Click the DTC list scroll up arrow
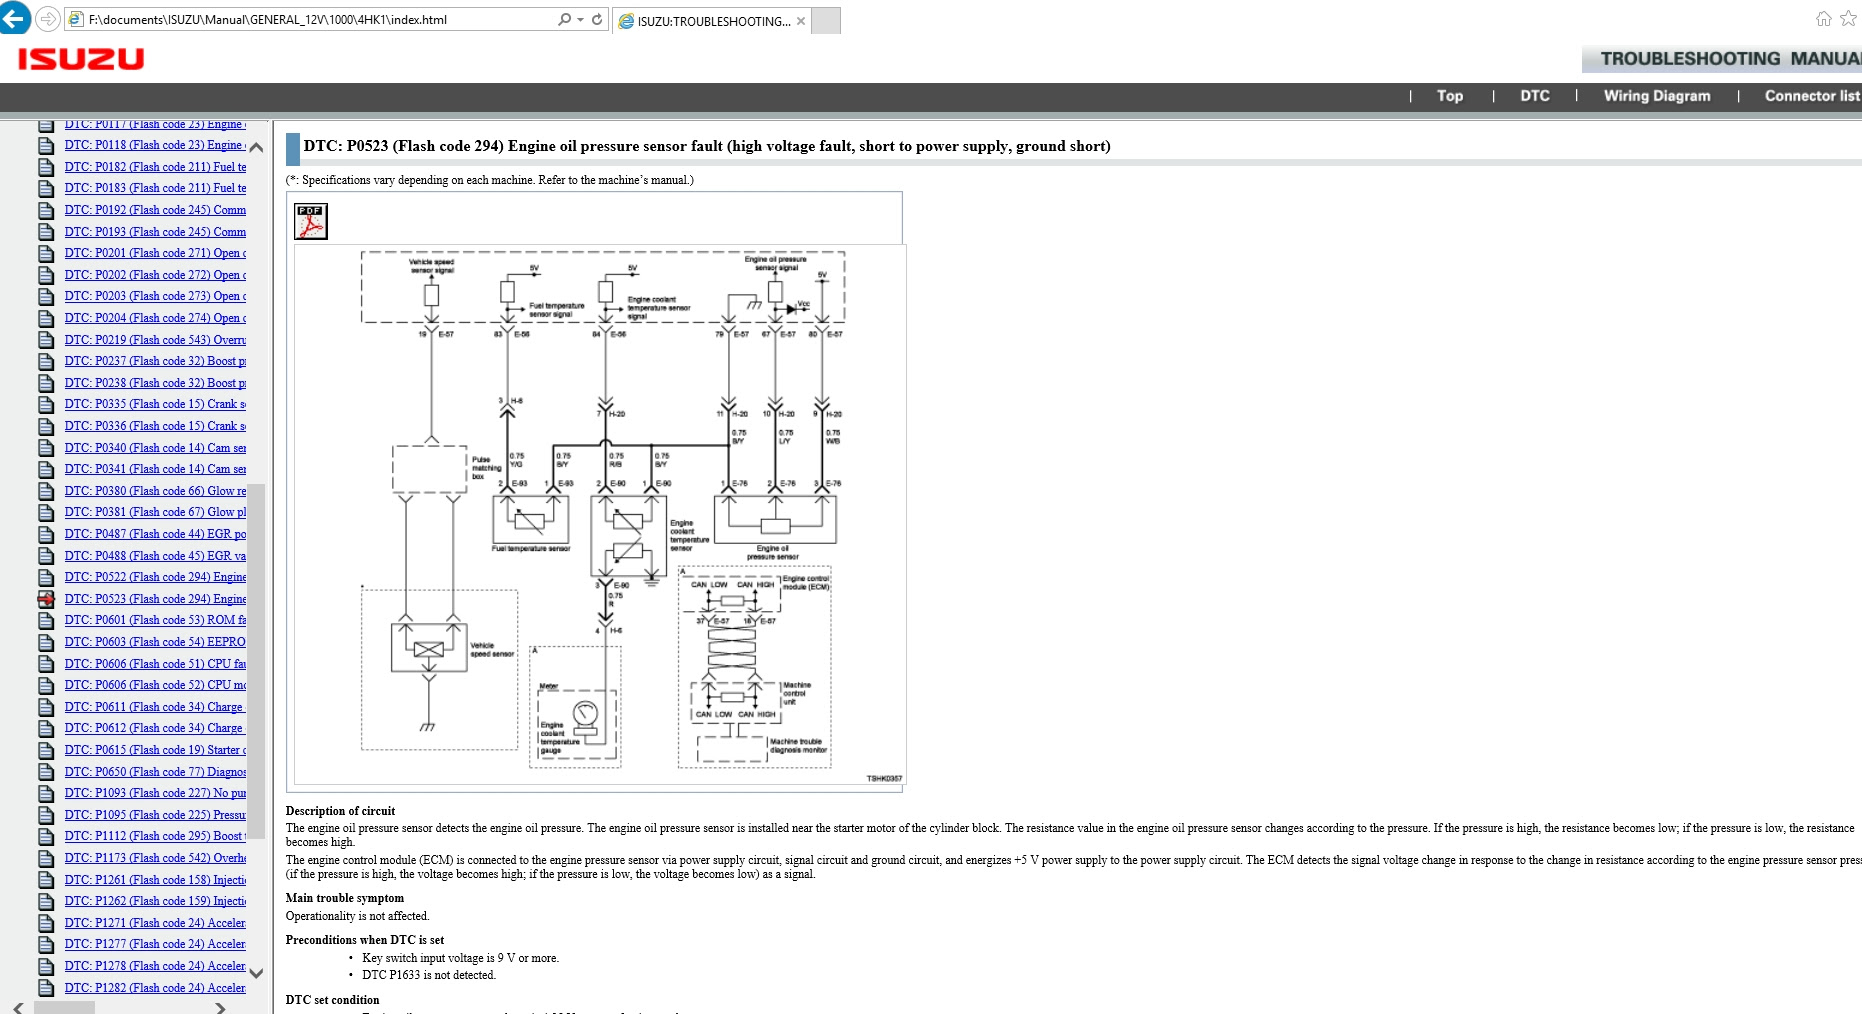 click(x=256, y=147)
